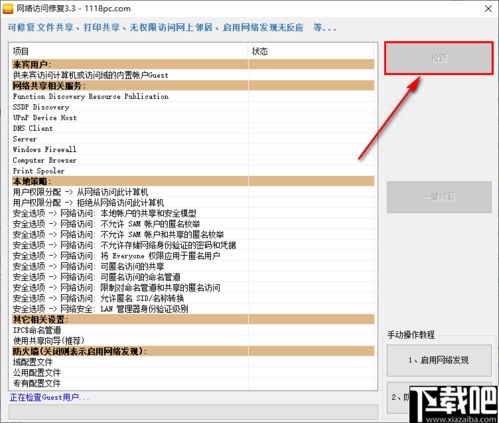This screenshot has height=423, width=499.
Task: Select the 不允许存储网络身份验证的密码和凭据 row
Action: (x=193, y=245)
